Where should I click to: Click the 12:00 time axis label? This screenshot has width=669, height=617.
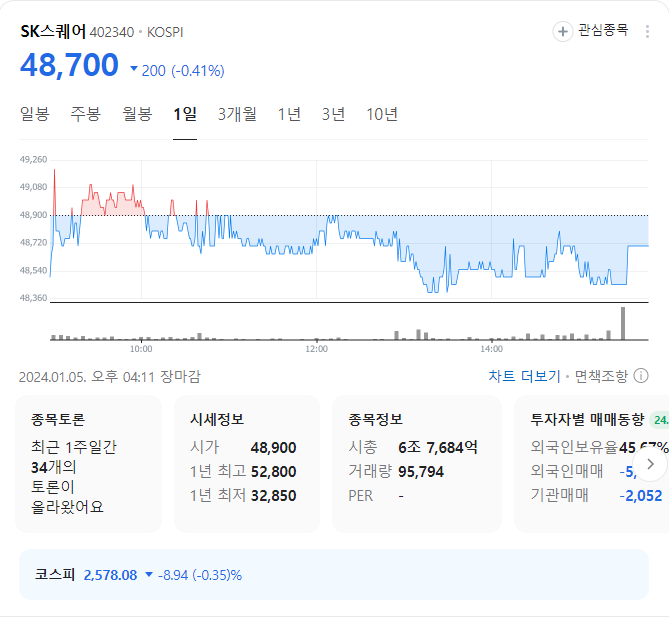[317, 349]
